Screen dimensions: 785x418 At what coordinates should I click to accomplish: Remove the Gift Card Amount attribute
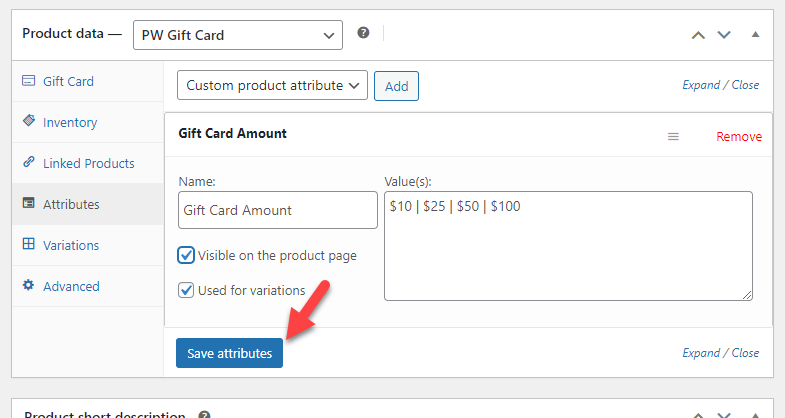click(x=739, y=137)
